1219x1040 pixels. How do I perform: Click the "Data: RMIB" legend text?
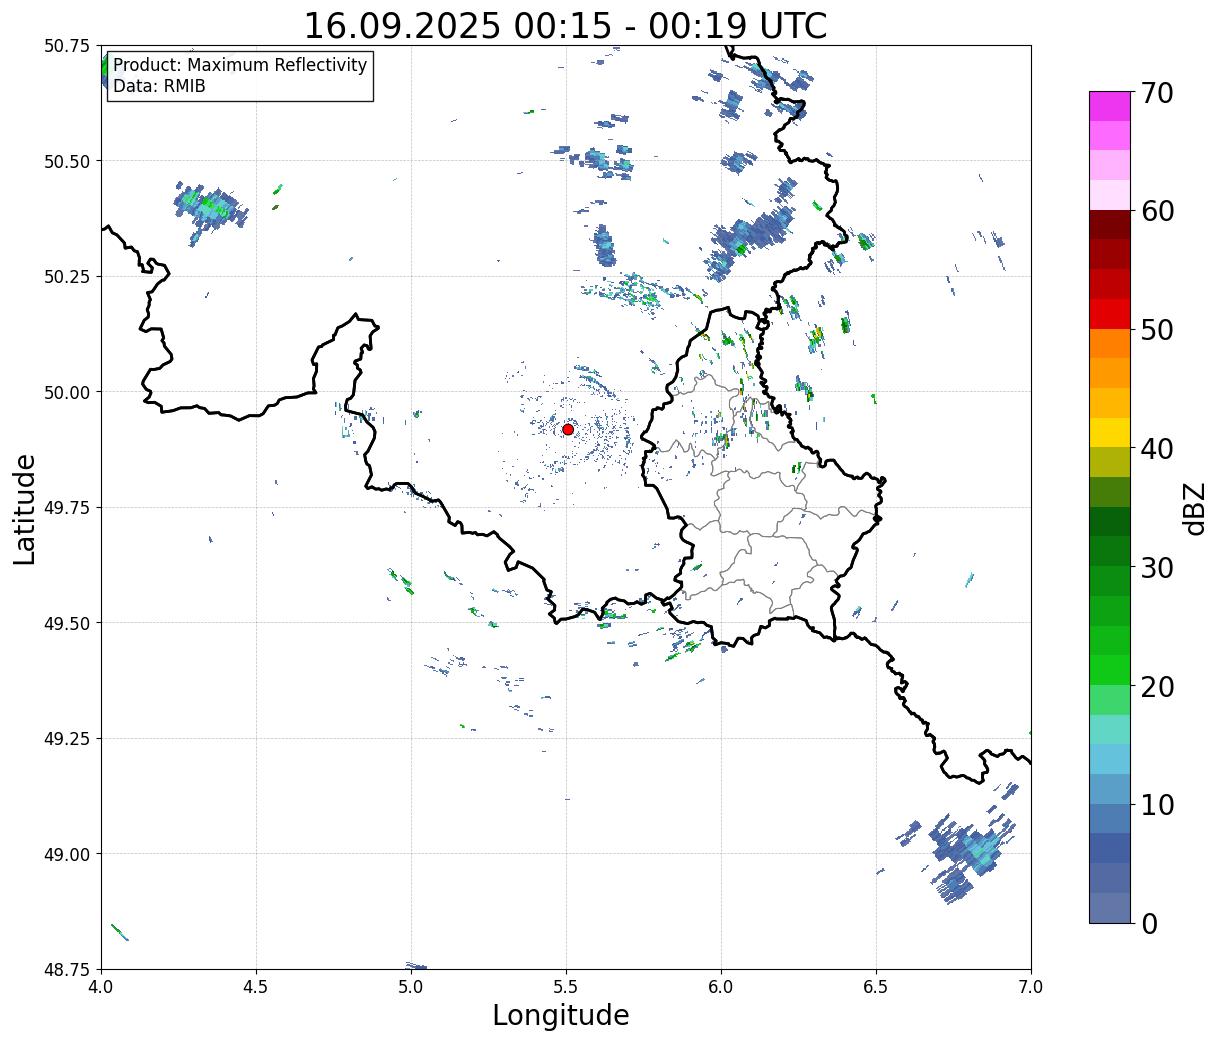point(159,86)
